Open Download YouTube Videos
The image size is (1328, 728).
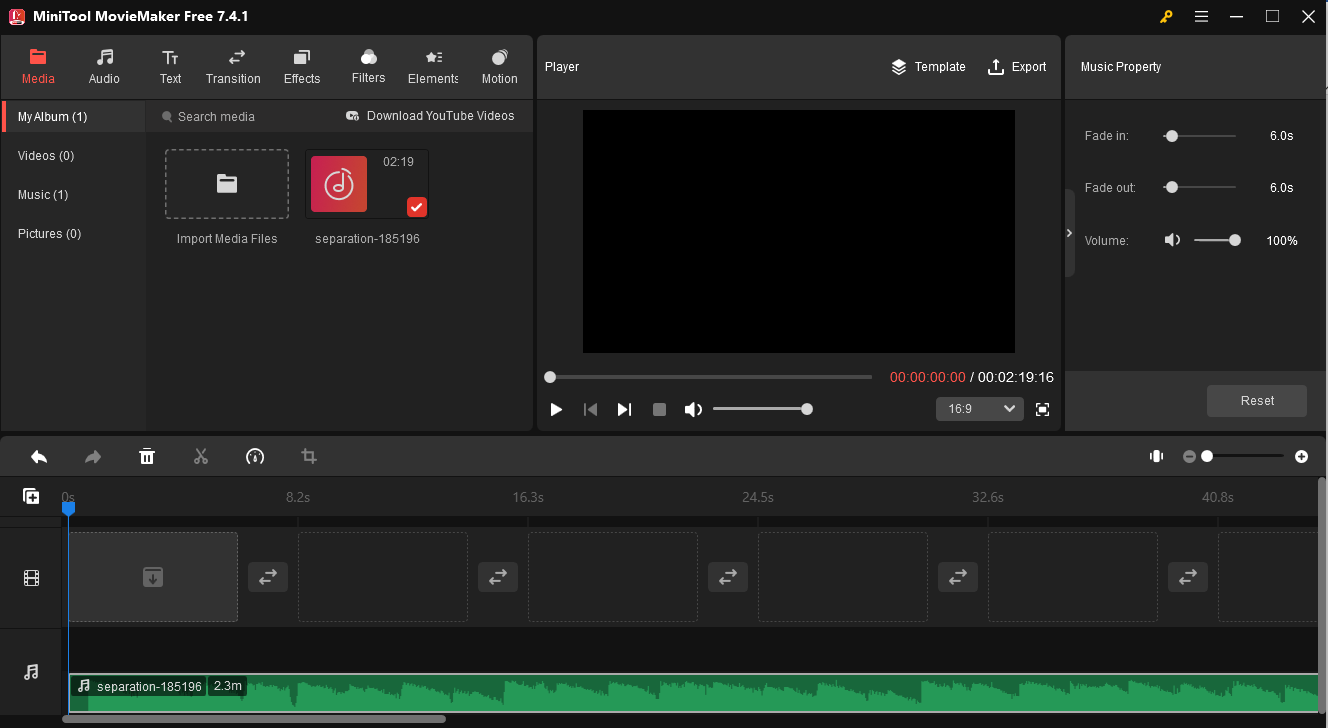click(x=430, y=116)
